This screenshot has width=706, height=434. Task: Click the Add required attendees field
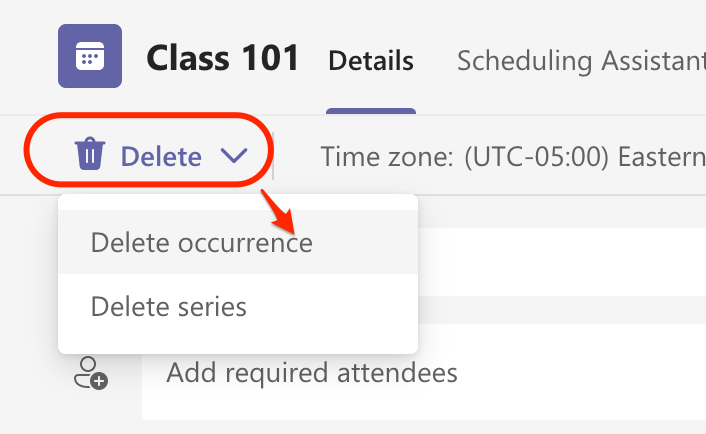424,372
